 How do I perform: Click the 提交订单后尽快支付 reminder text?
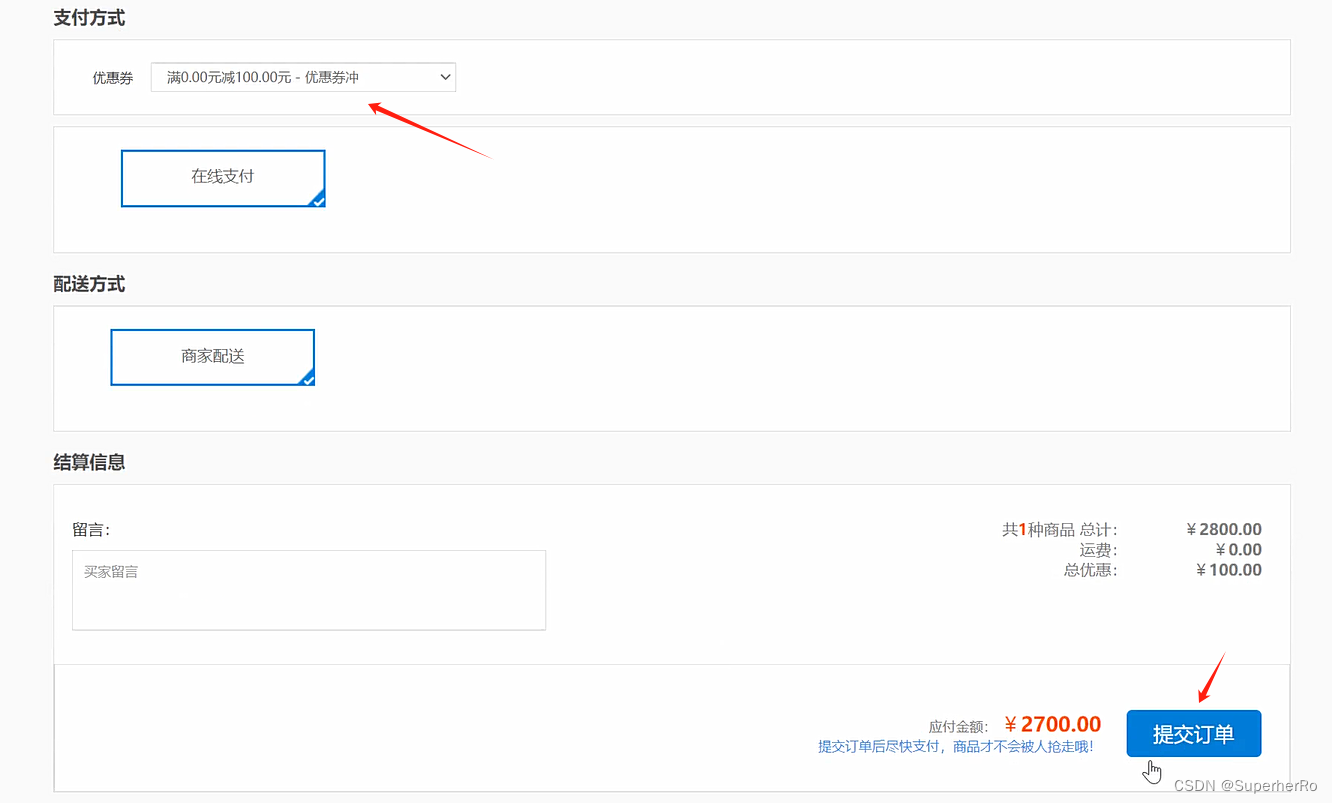click(956, 746)
